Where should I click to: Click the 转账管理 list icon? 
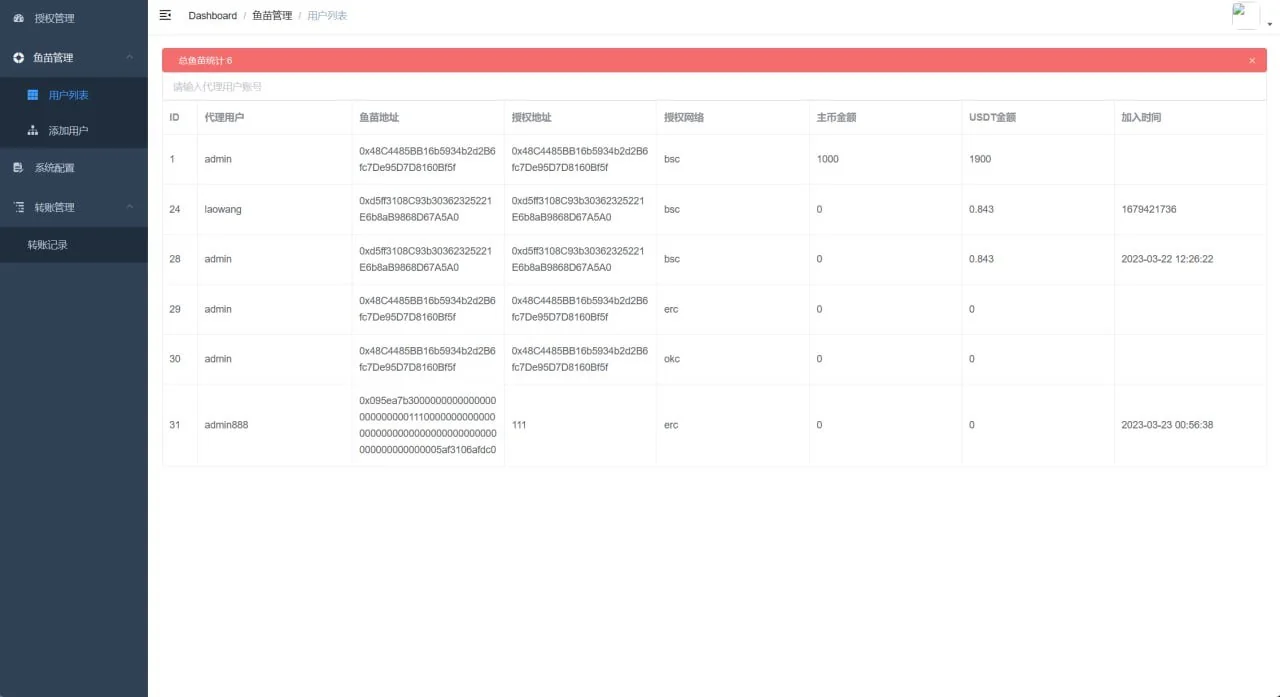[x=18, y=207]
